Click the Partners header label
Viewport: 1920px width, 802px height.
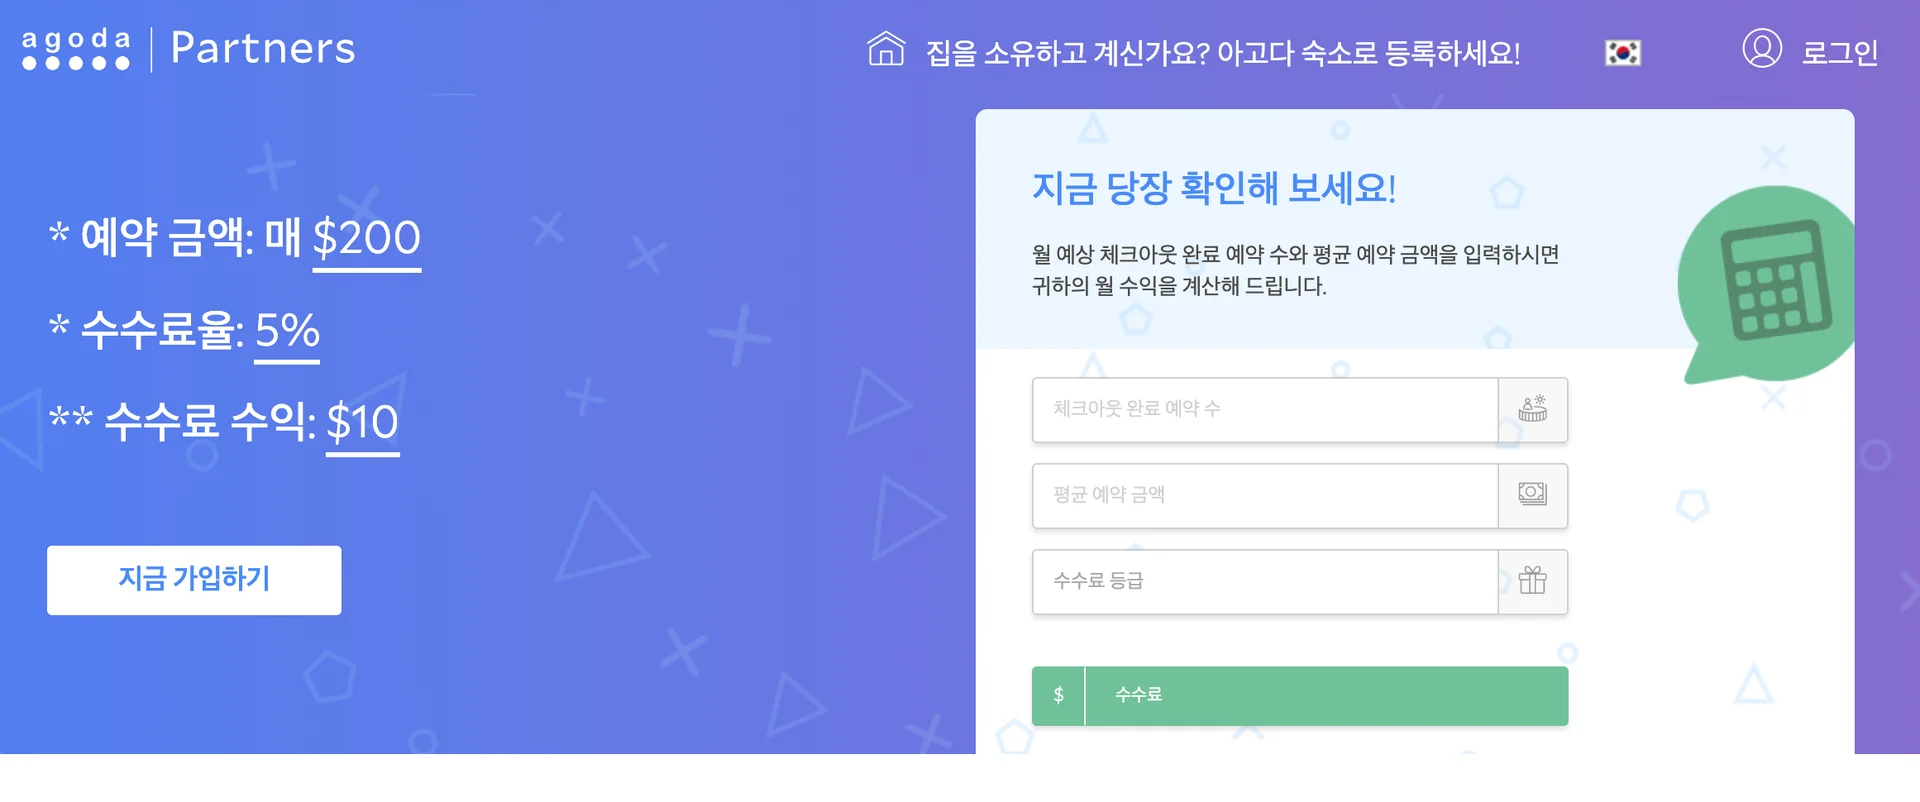[263, 48]
